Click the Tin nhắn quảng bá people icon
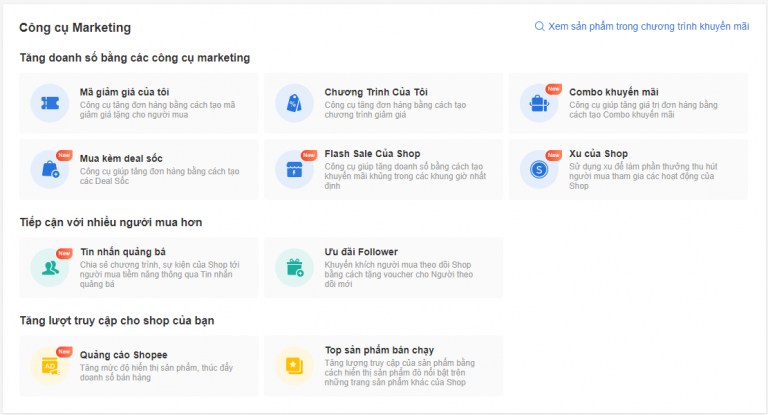The image size is (768, 415). 50,268
